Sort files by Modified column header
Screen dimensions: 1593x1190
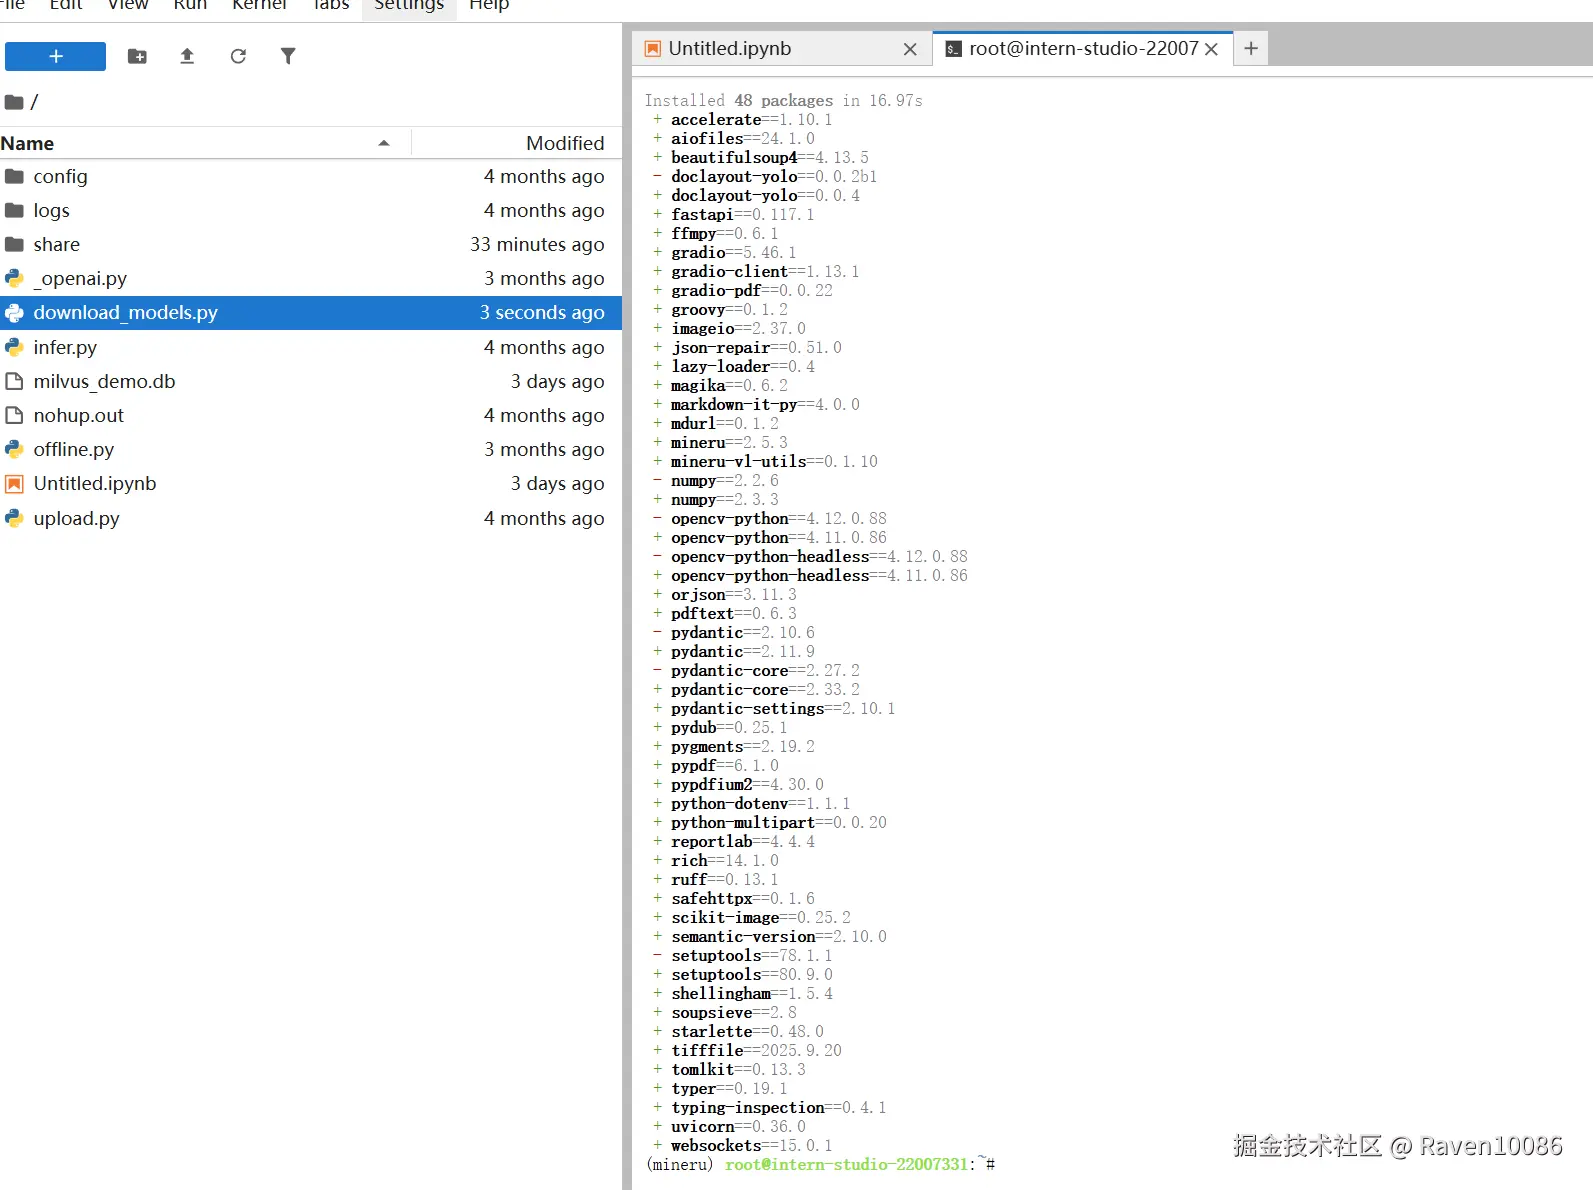(517, 143)
